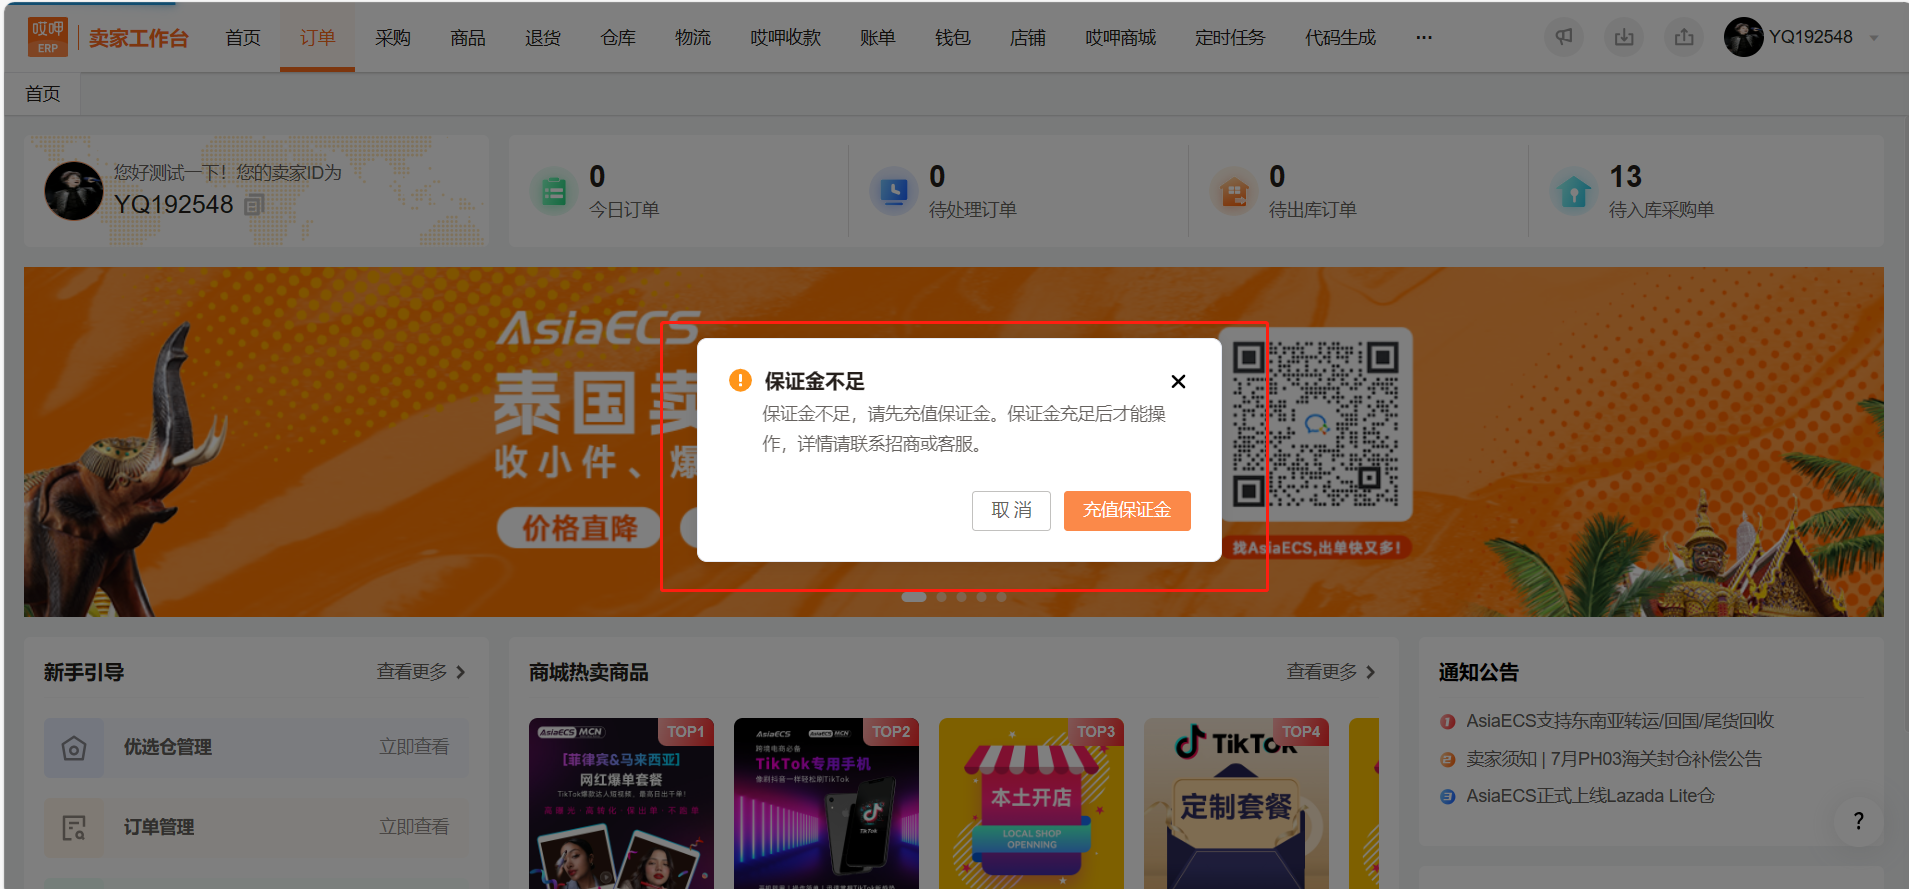The image size is (1909, 889).
Task: Open the 物流 menu
Action: (693, 38)
